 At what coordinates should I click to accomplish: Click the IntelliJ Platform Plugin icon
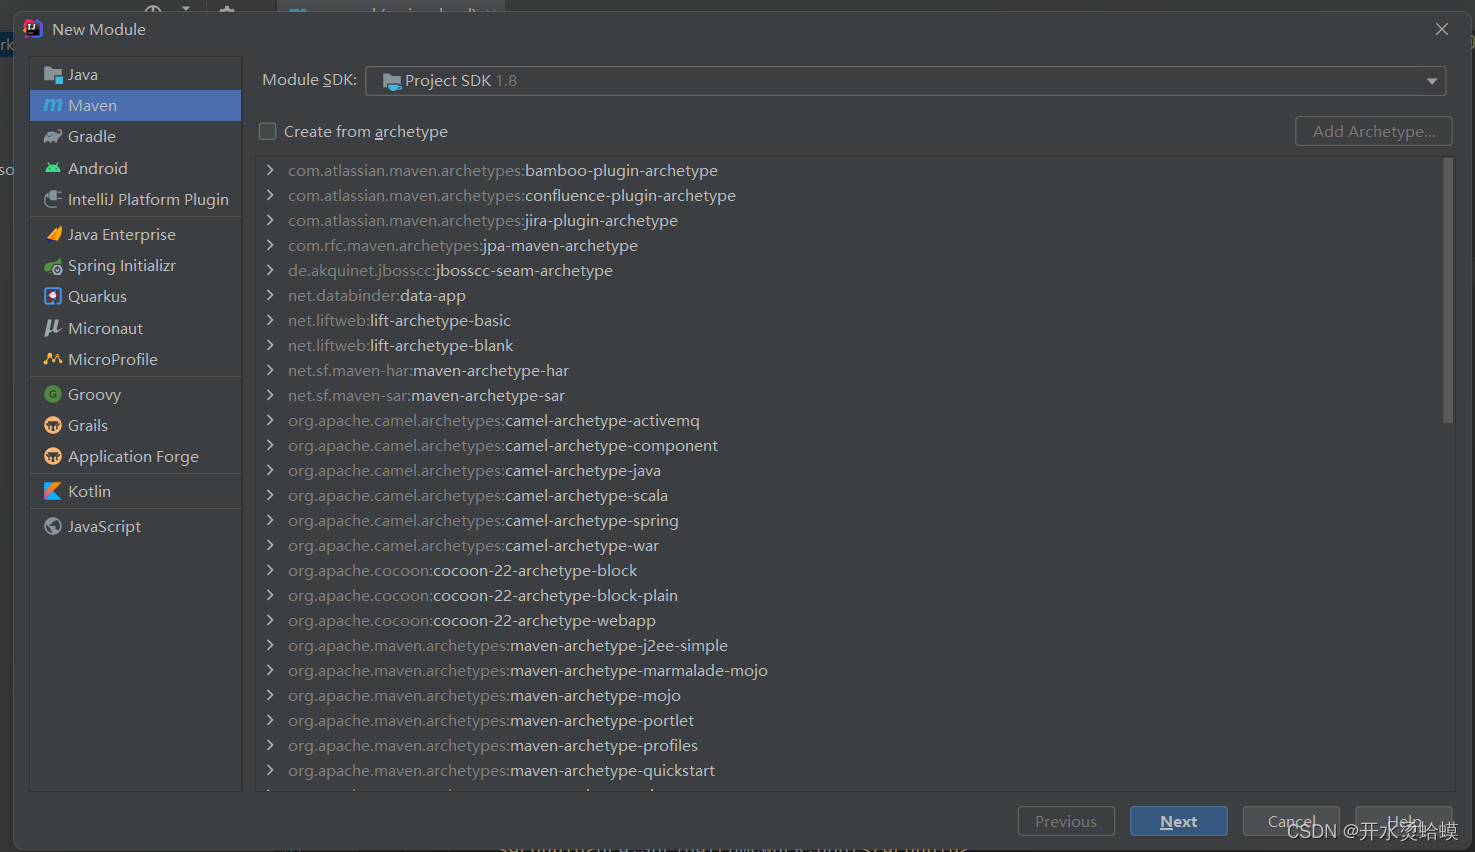pos(53,199)
